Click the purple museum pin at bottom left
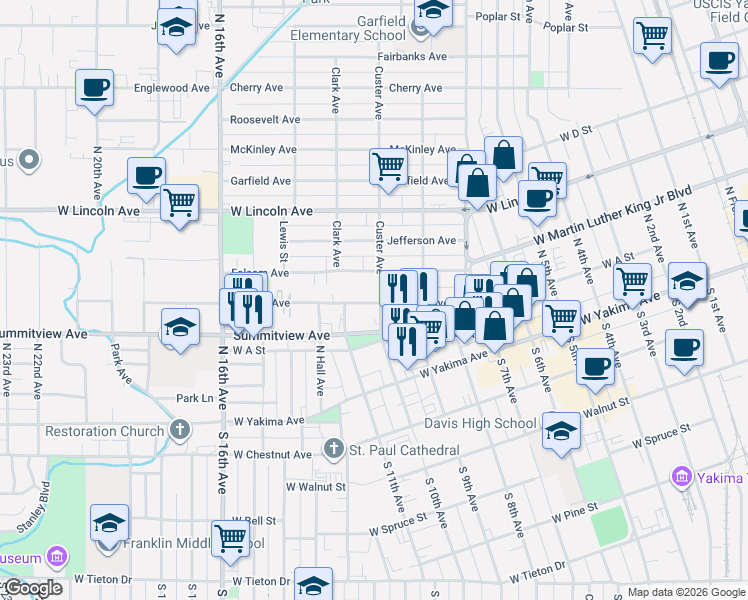The height and width of the screenshot is (600, 748). pos(57,556)
